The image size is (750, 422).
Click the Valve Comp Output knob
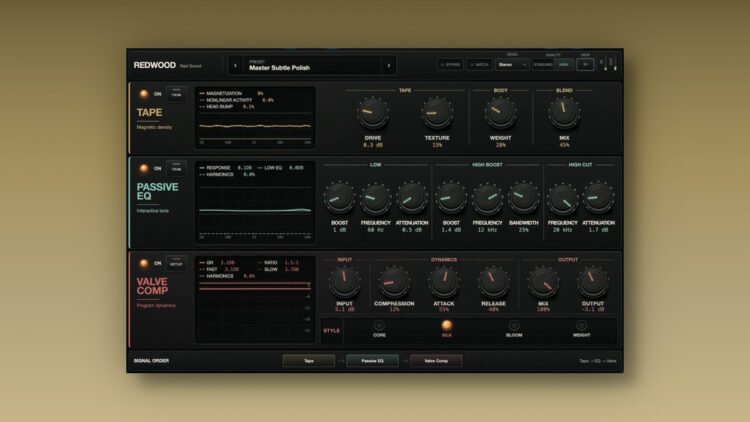(x=593, y=282)
